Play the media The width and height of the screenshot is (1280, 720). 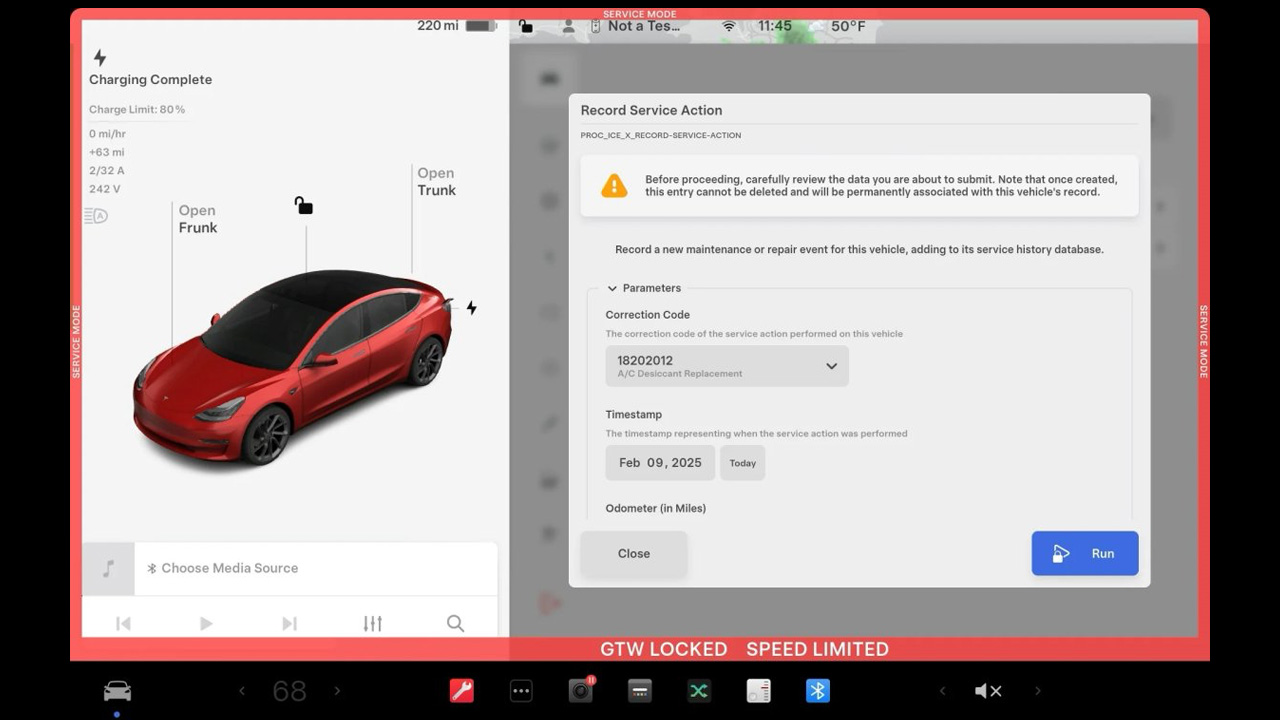pos(206,623)
